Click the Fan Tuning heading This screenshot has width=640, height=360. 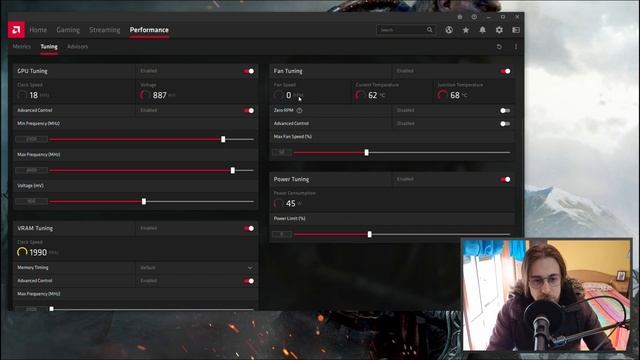tap(288, 71)
